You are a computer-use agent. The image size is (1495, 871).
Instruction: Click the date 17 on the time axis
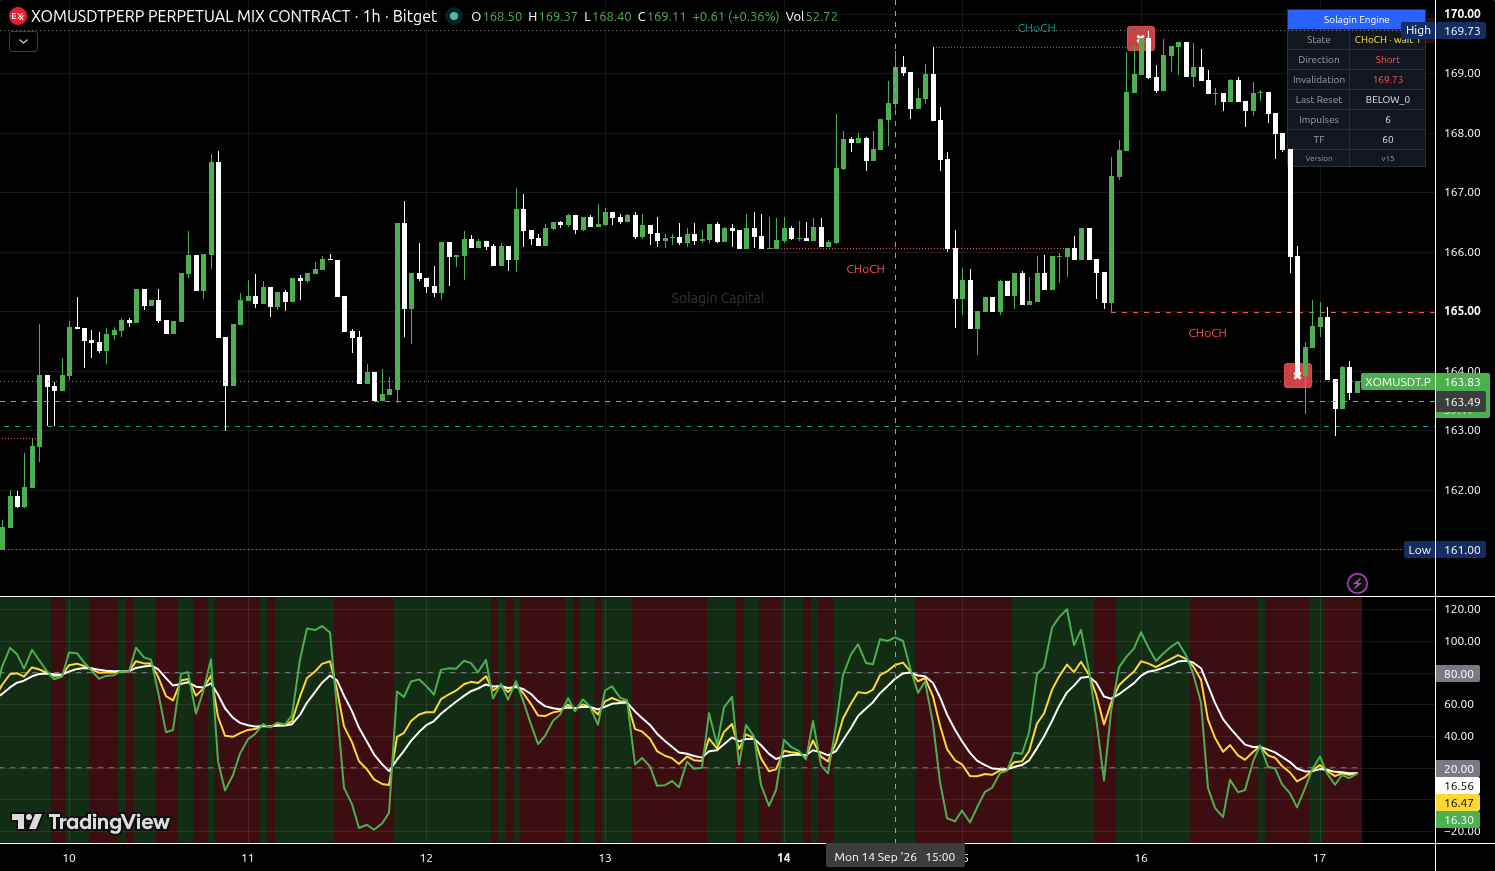tap(1319, 858)
